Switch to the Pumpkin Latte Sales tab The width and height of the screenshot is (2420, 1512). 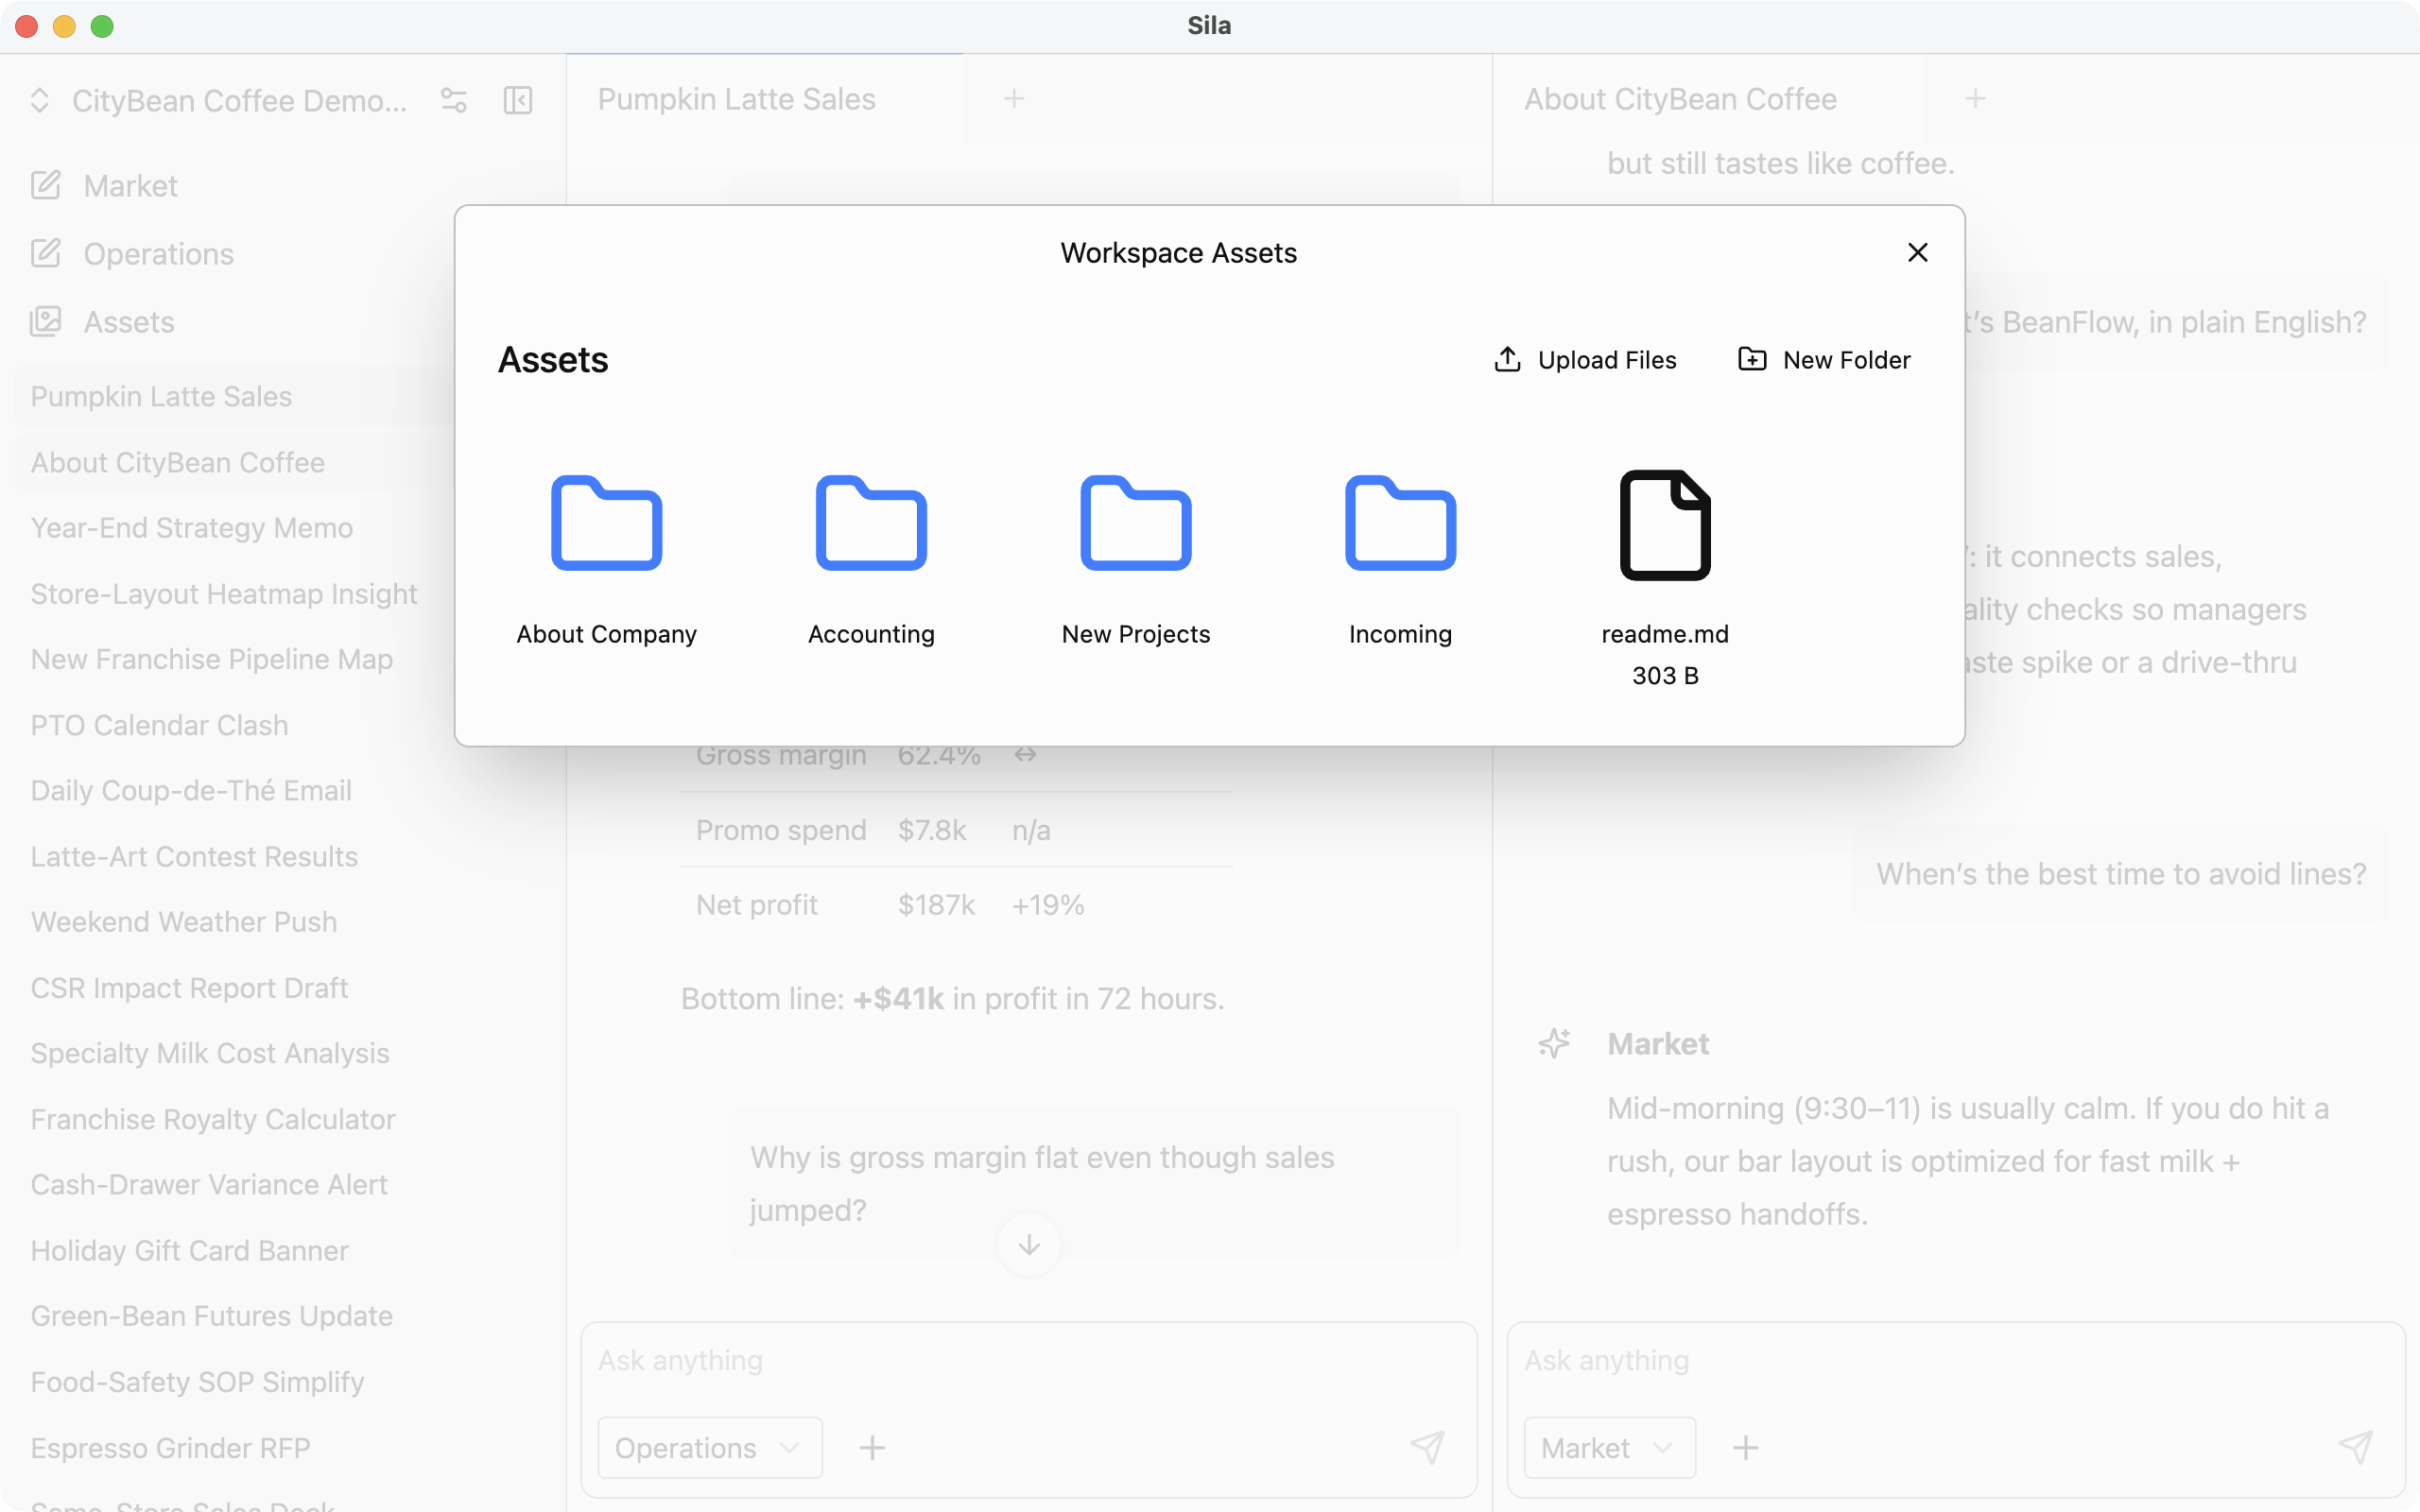736,98
